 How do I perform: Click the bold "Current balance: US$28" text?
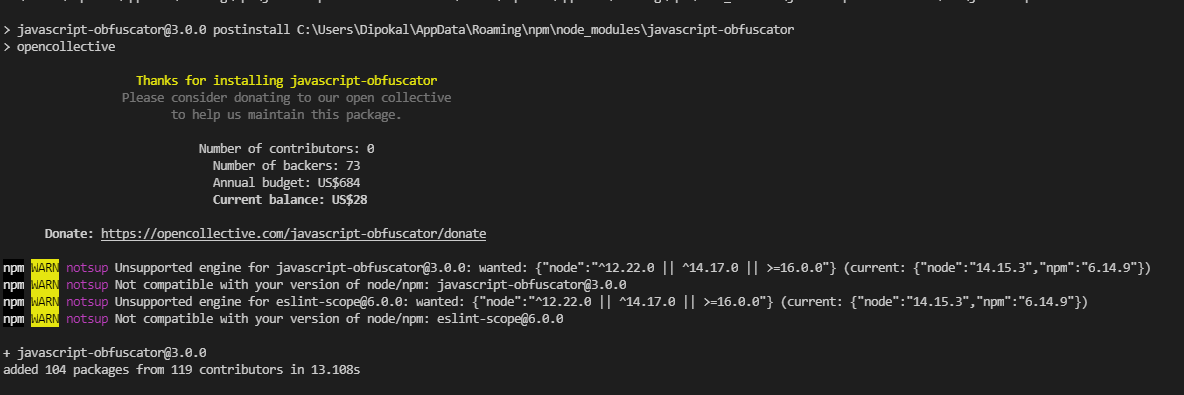click(290, 200)
